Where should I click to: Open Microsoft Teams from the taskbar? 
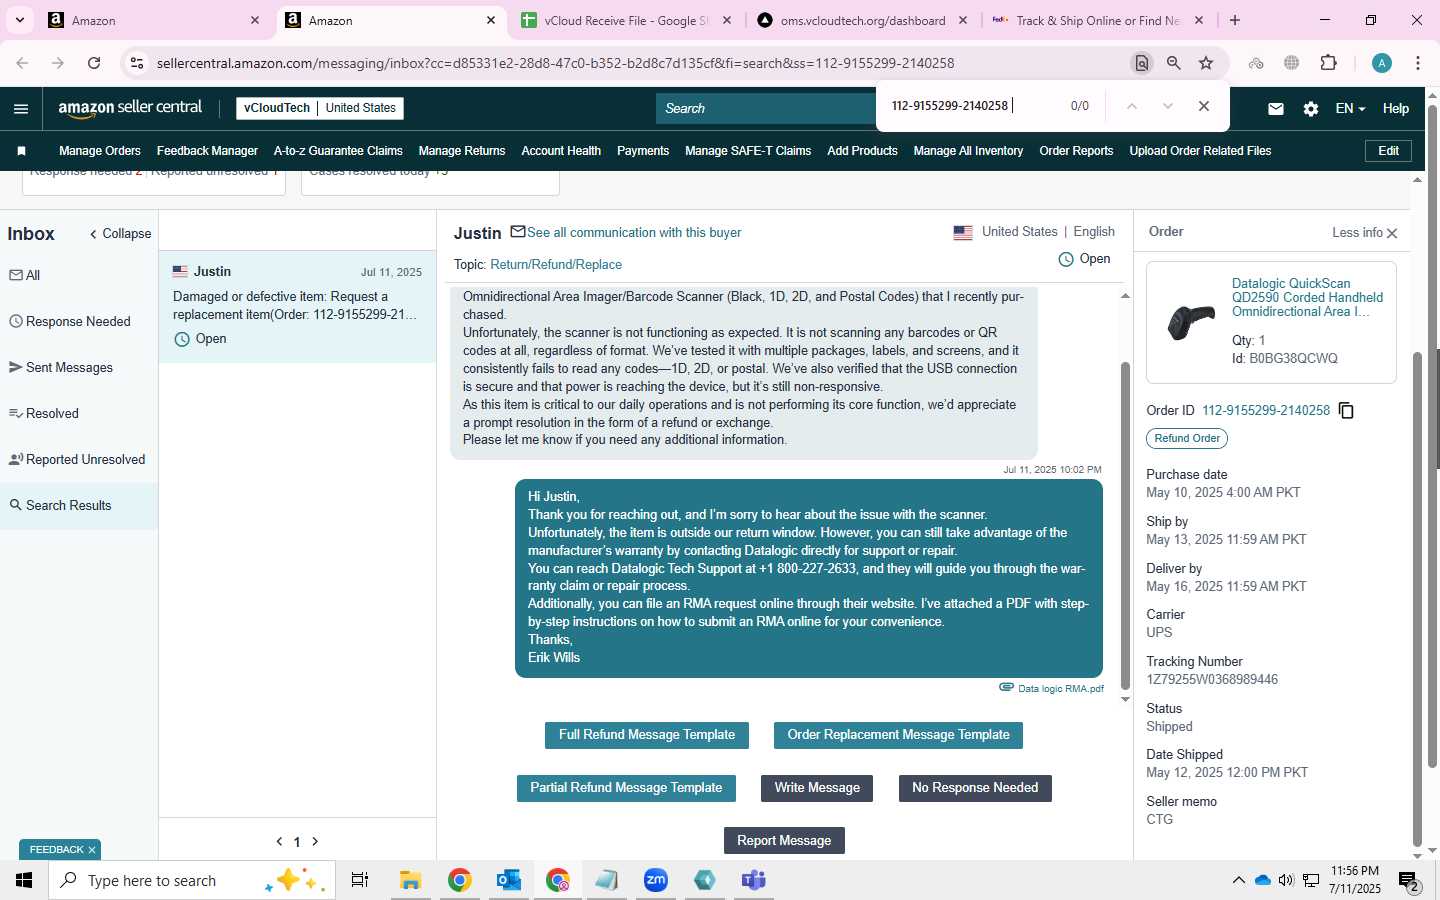[x=754, y=880]
